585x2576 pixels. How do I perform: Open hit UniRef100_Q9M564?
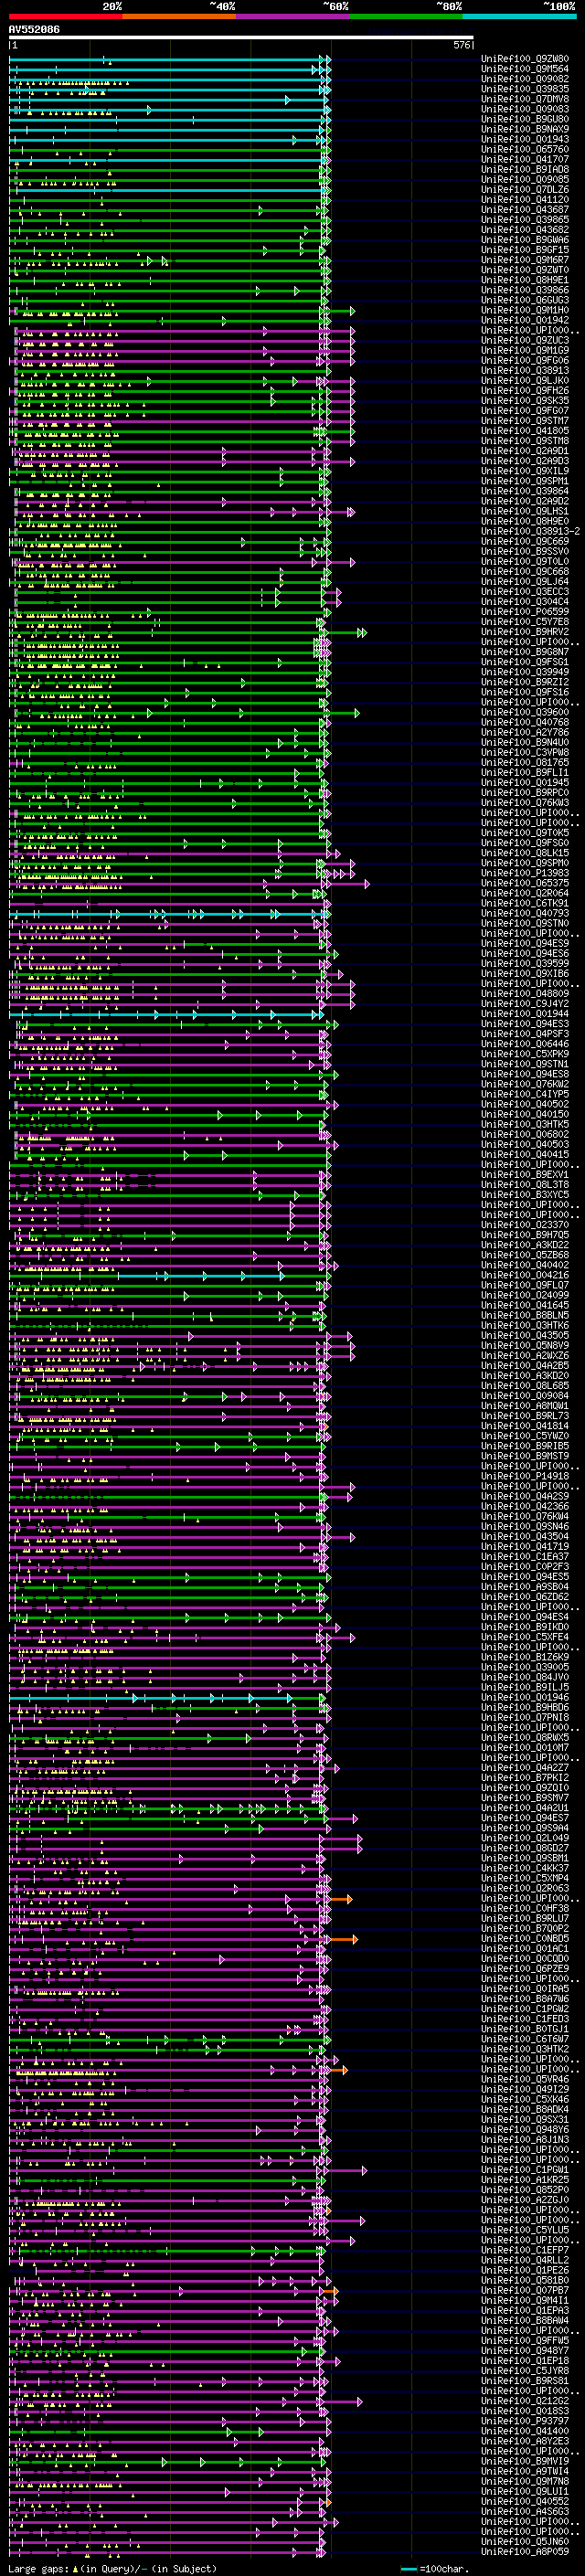tap(525, 69)
